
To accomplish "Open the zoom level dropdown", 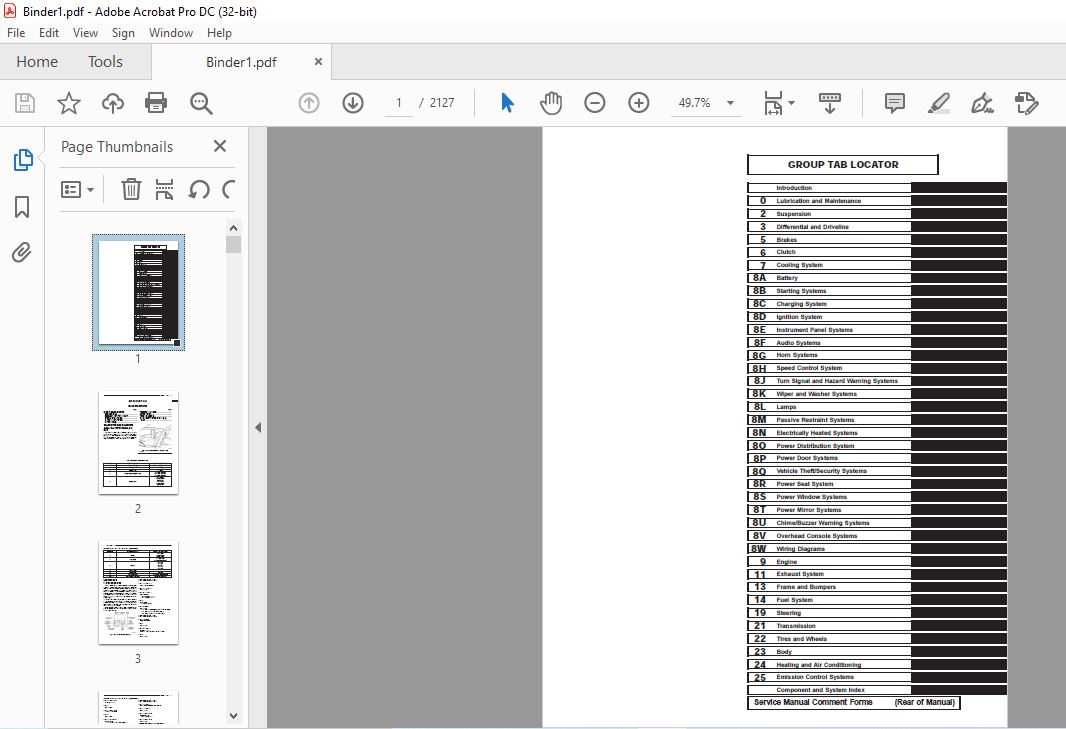I will 730,103.
